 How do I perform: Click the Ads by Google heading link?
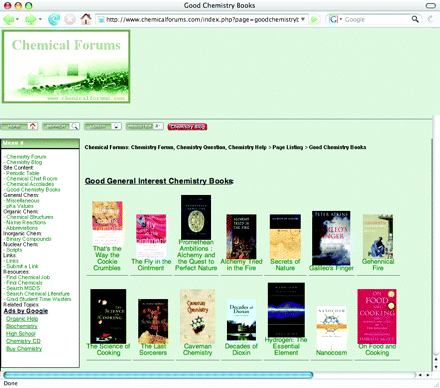pyautogui.click(x=26, y=311)
